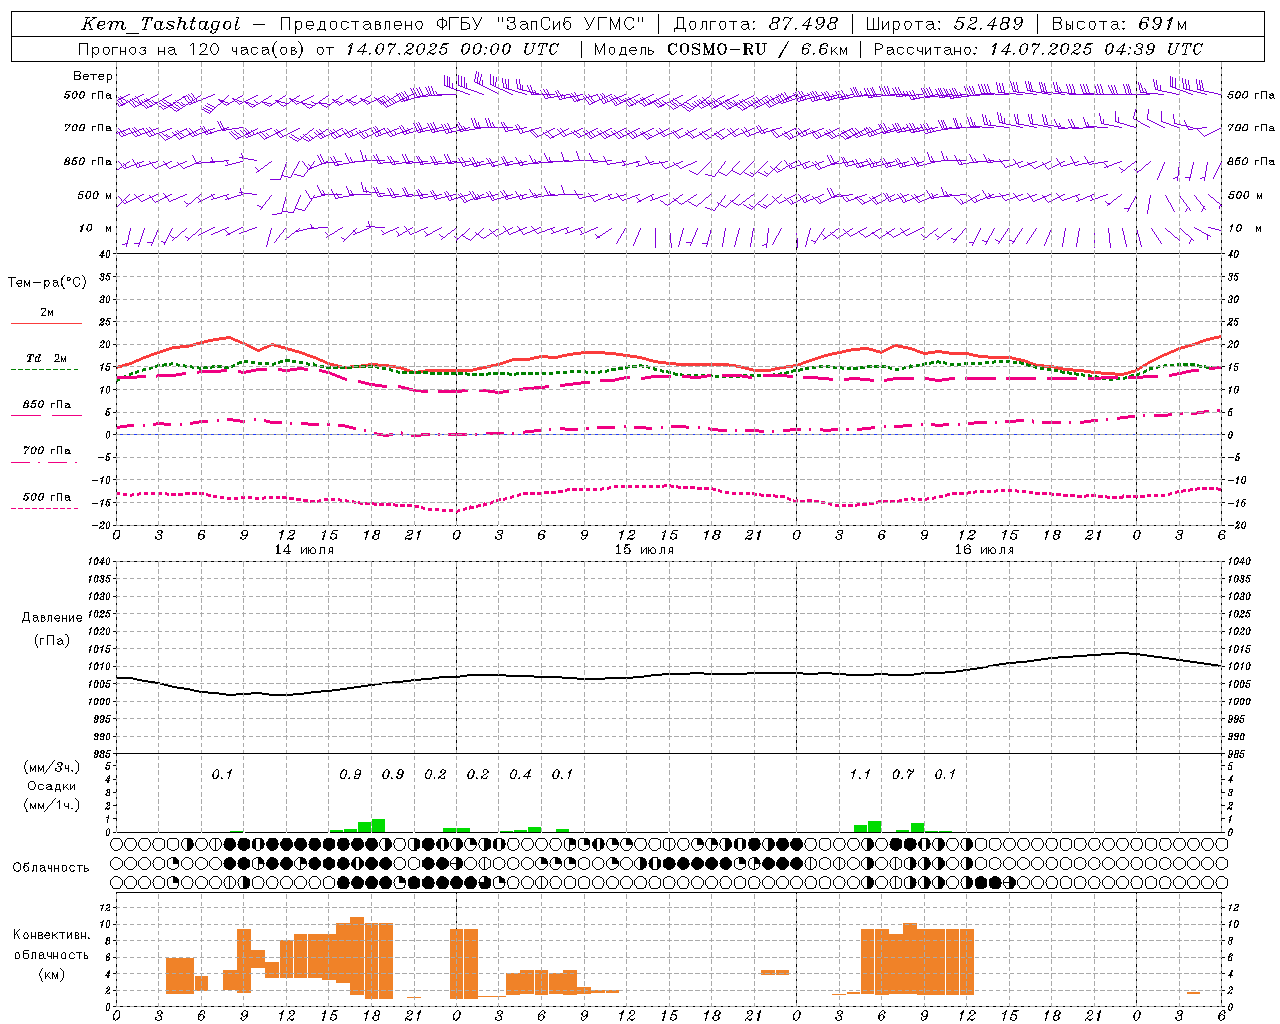Click the red 2м temperature legend line

tap(46, 323)
